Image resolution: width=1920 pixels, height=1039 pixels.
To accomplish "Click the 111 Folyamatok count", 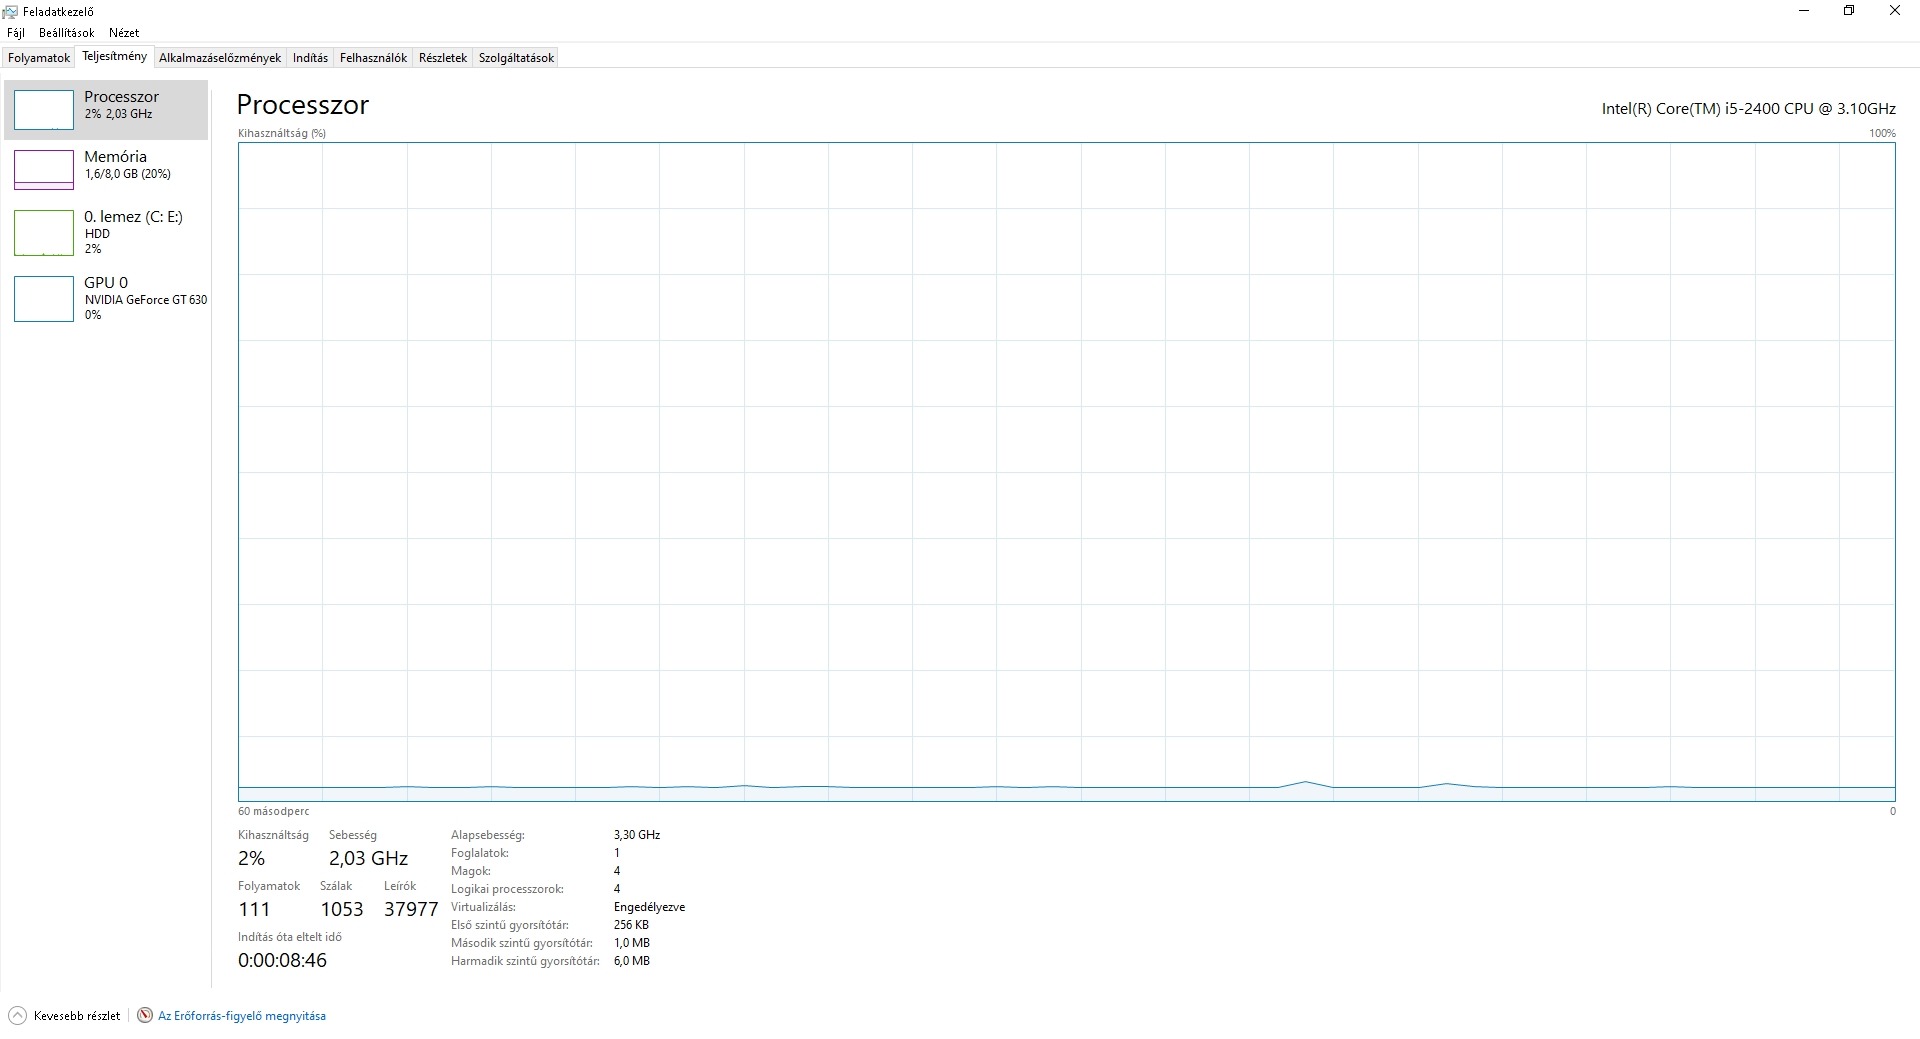I will coord(254,909).
